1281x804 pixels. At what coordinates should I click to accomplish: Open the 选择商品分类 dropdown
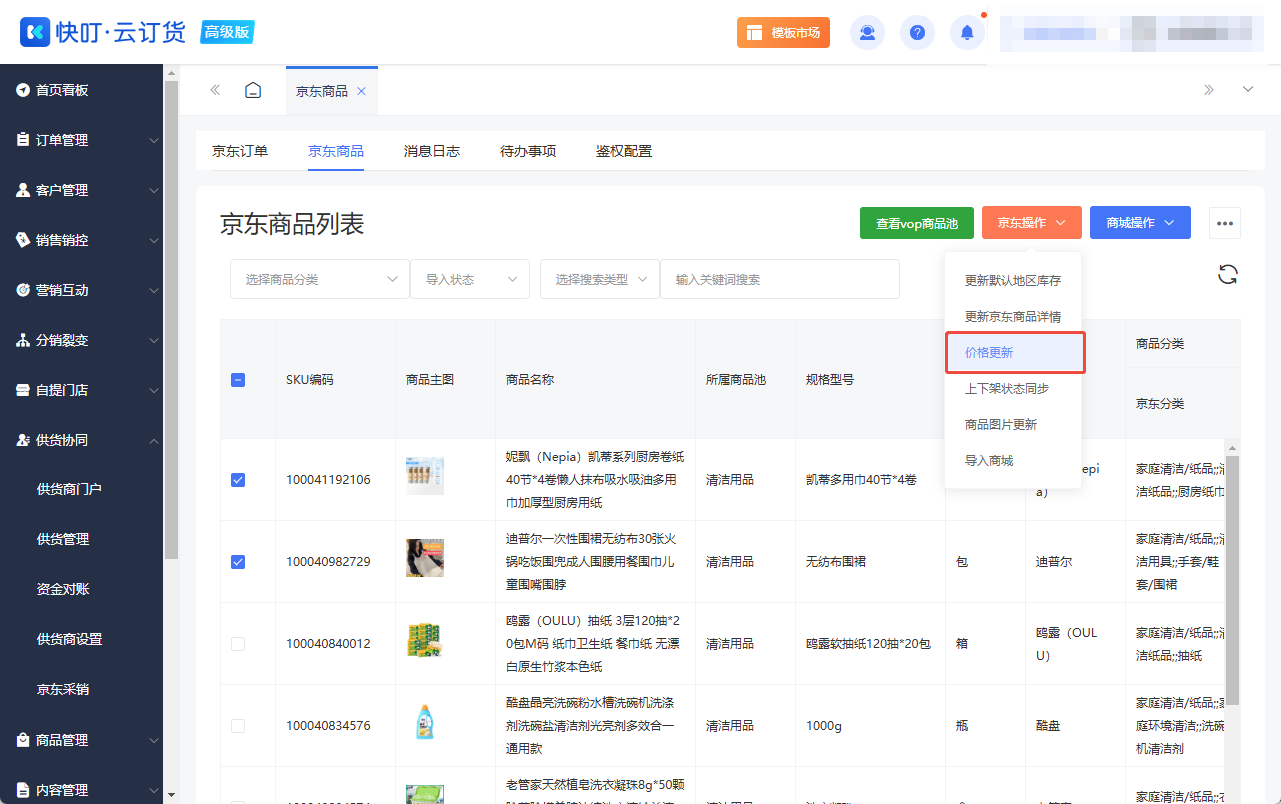(x=320, y=279)
